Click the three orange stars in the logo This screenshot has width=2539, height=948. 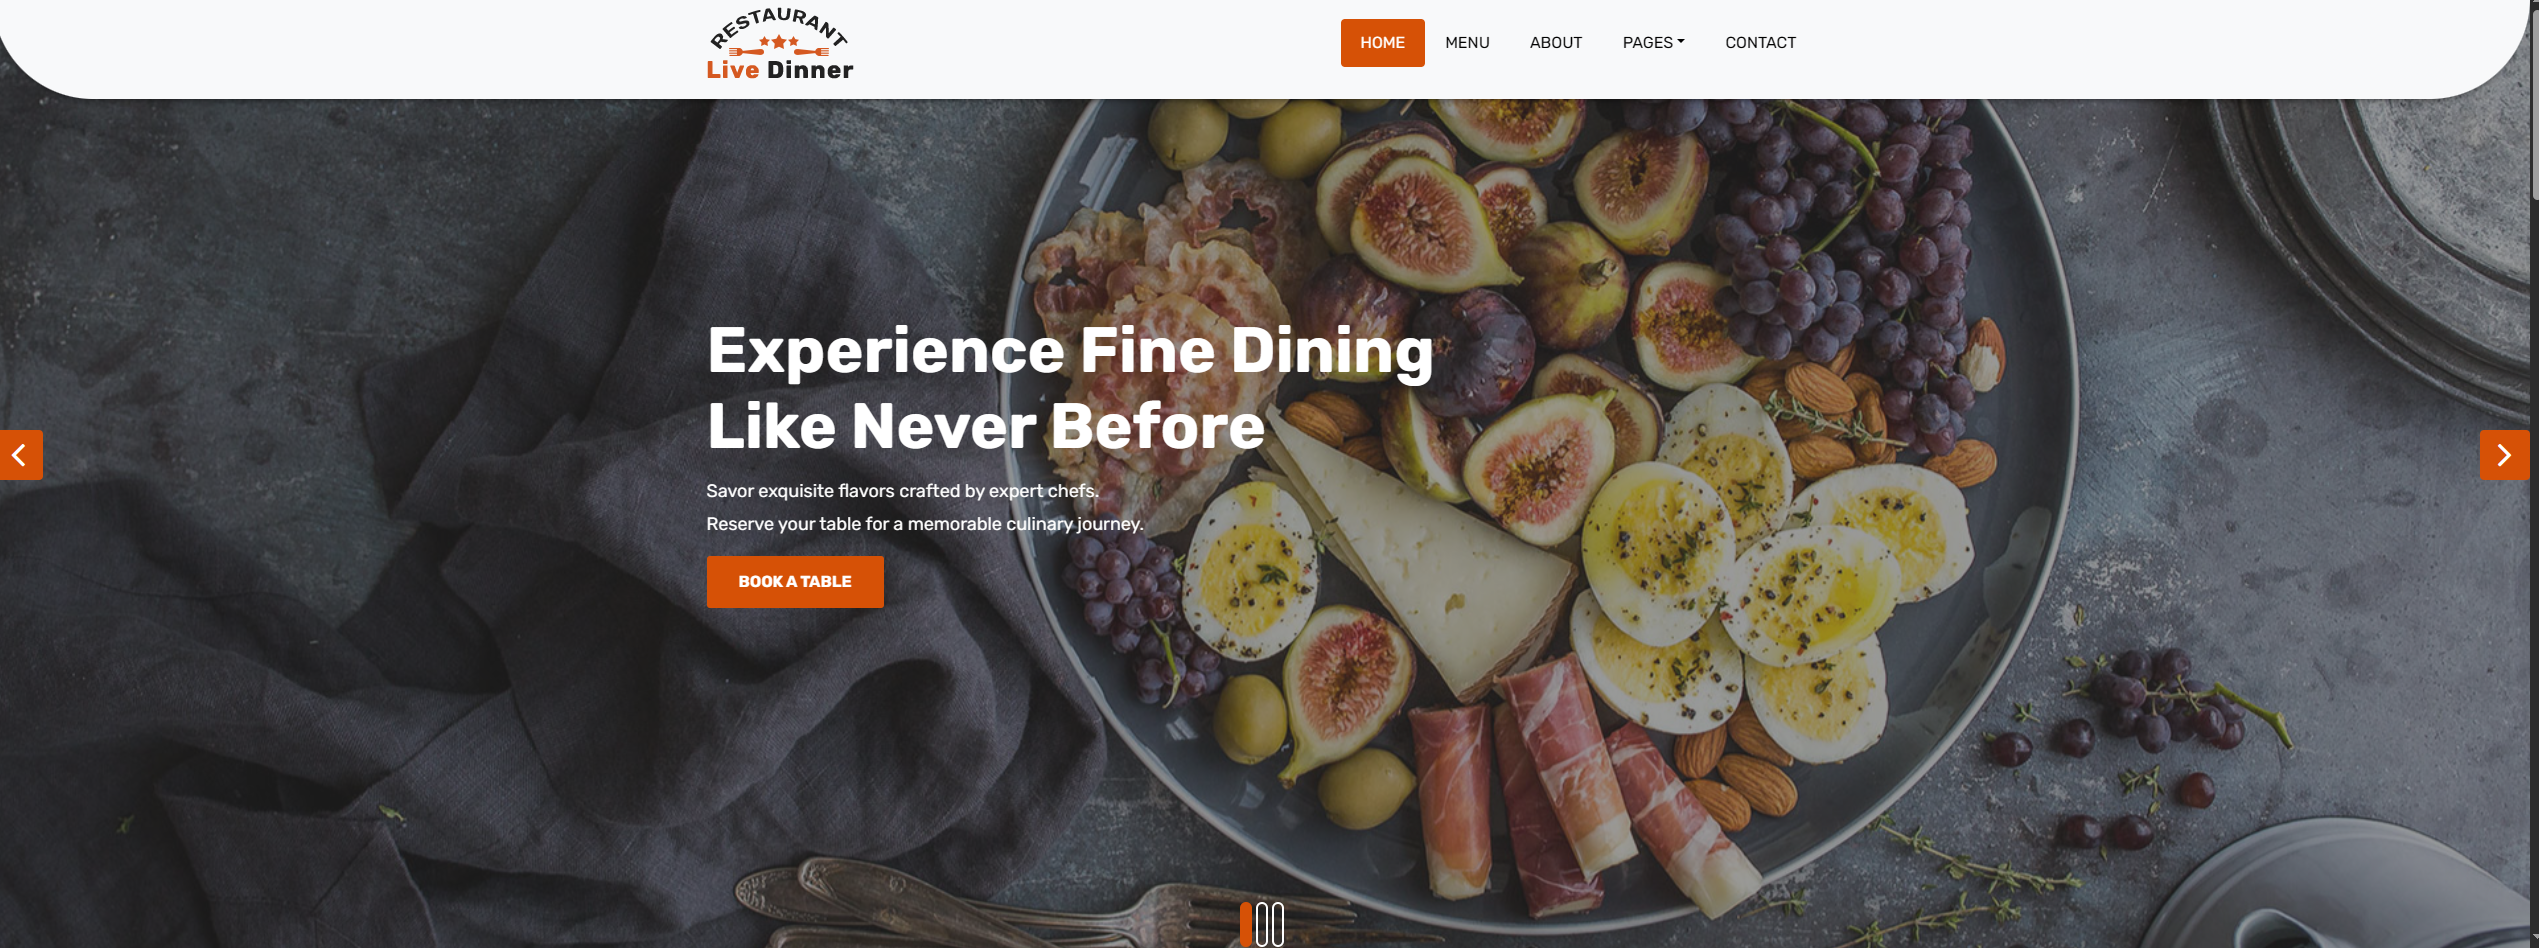point(779,42)
